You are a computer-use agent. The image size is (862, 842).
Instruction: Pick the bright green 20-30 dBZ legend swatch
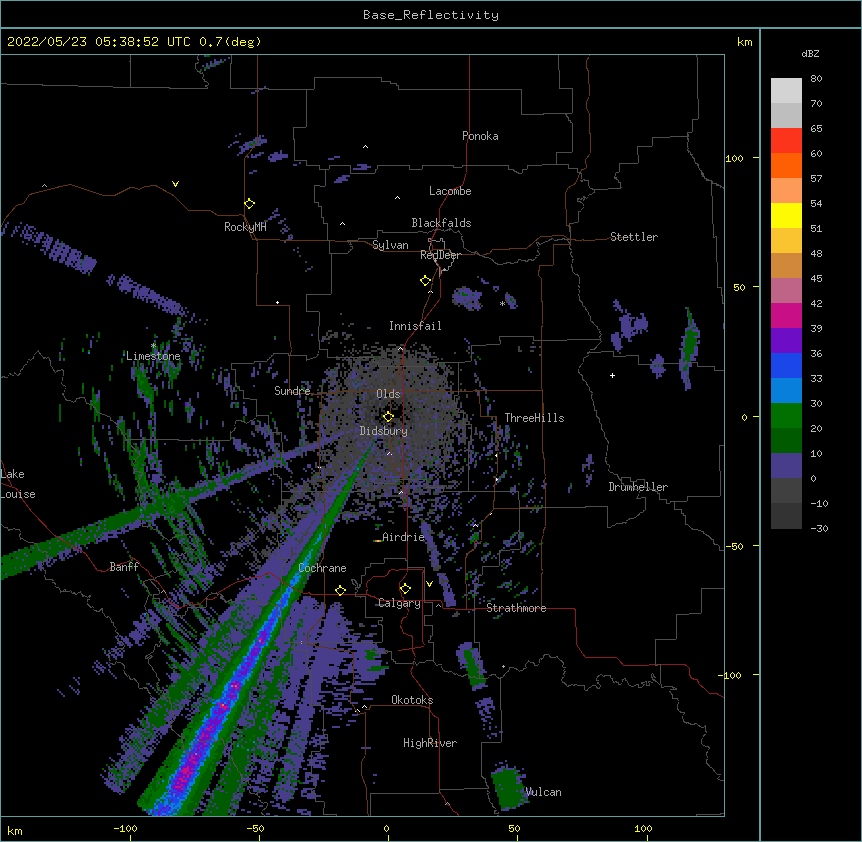(x=786, y=416)
